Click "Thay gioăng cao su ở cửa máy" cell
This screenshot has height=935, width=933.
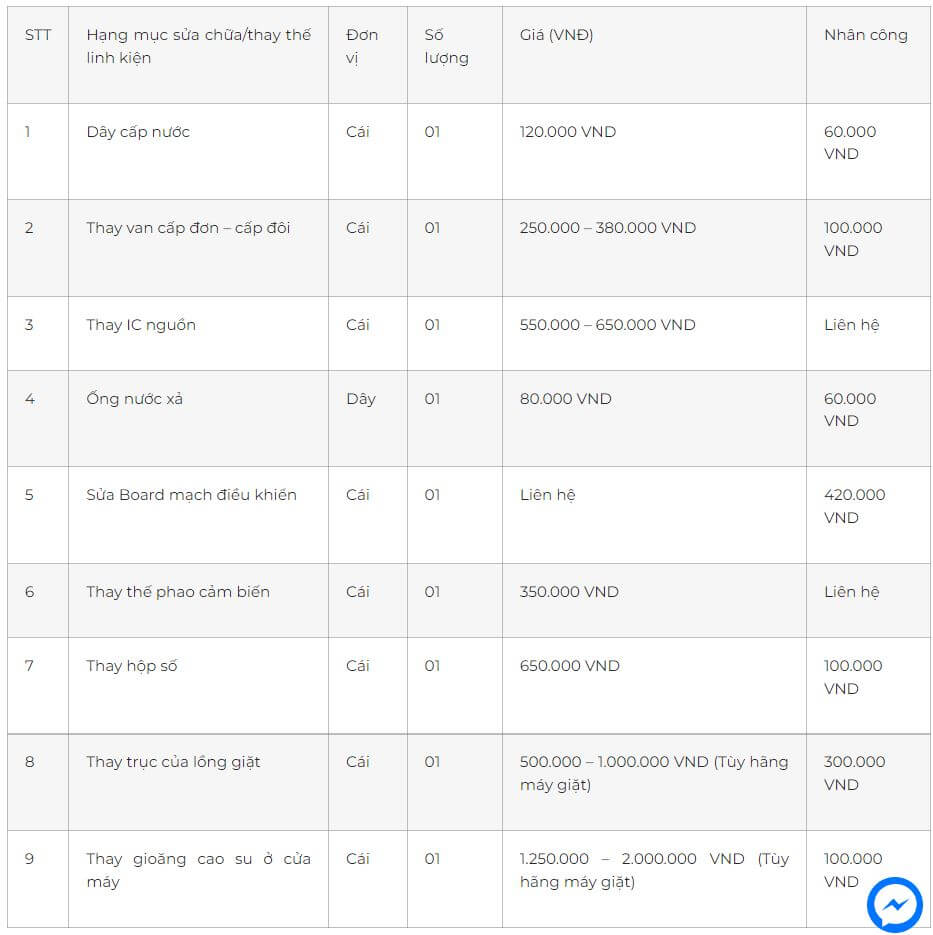[x=198, y=870]
